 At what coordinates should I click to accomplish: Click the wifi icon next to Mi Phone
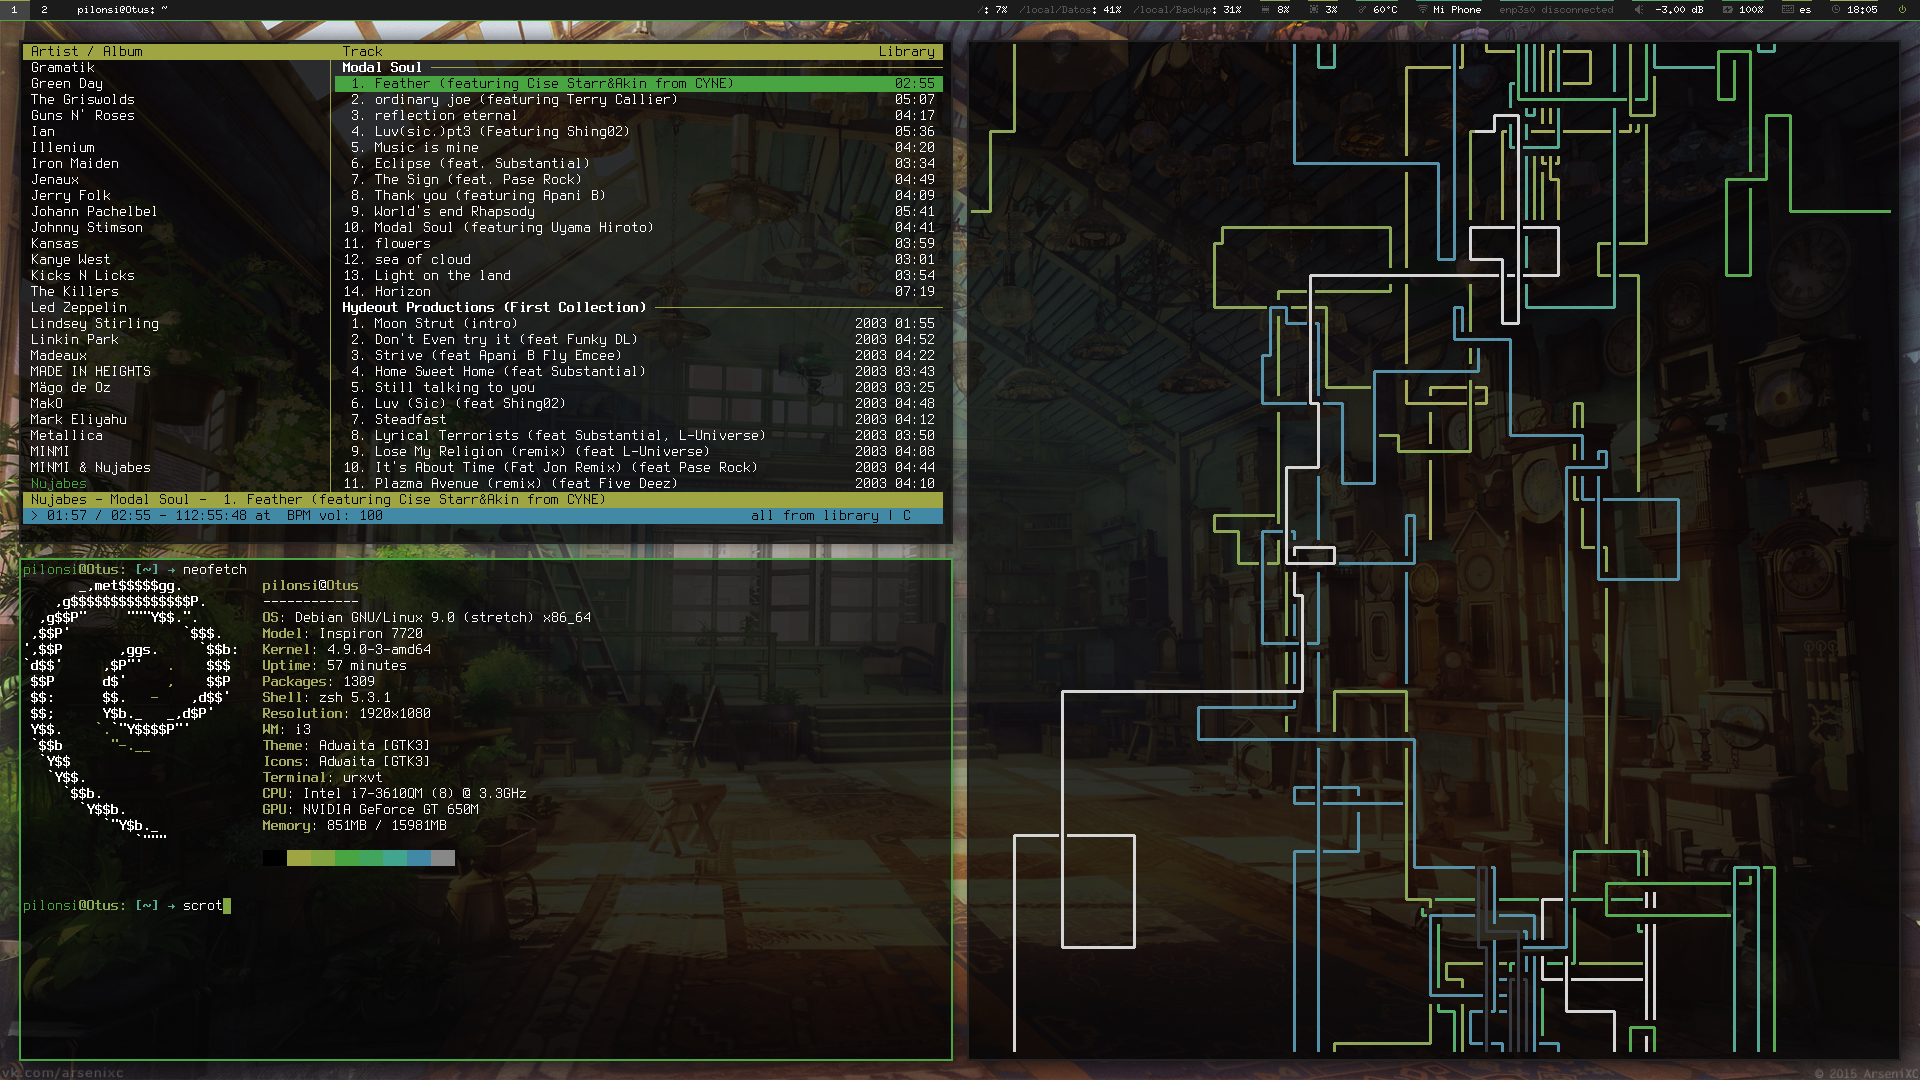coord(1422,9)
